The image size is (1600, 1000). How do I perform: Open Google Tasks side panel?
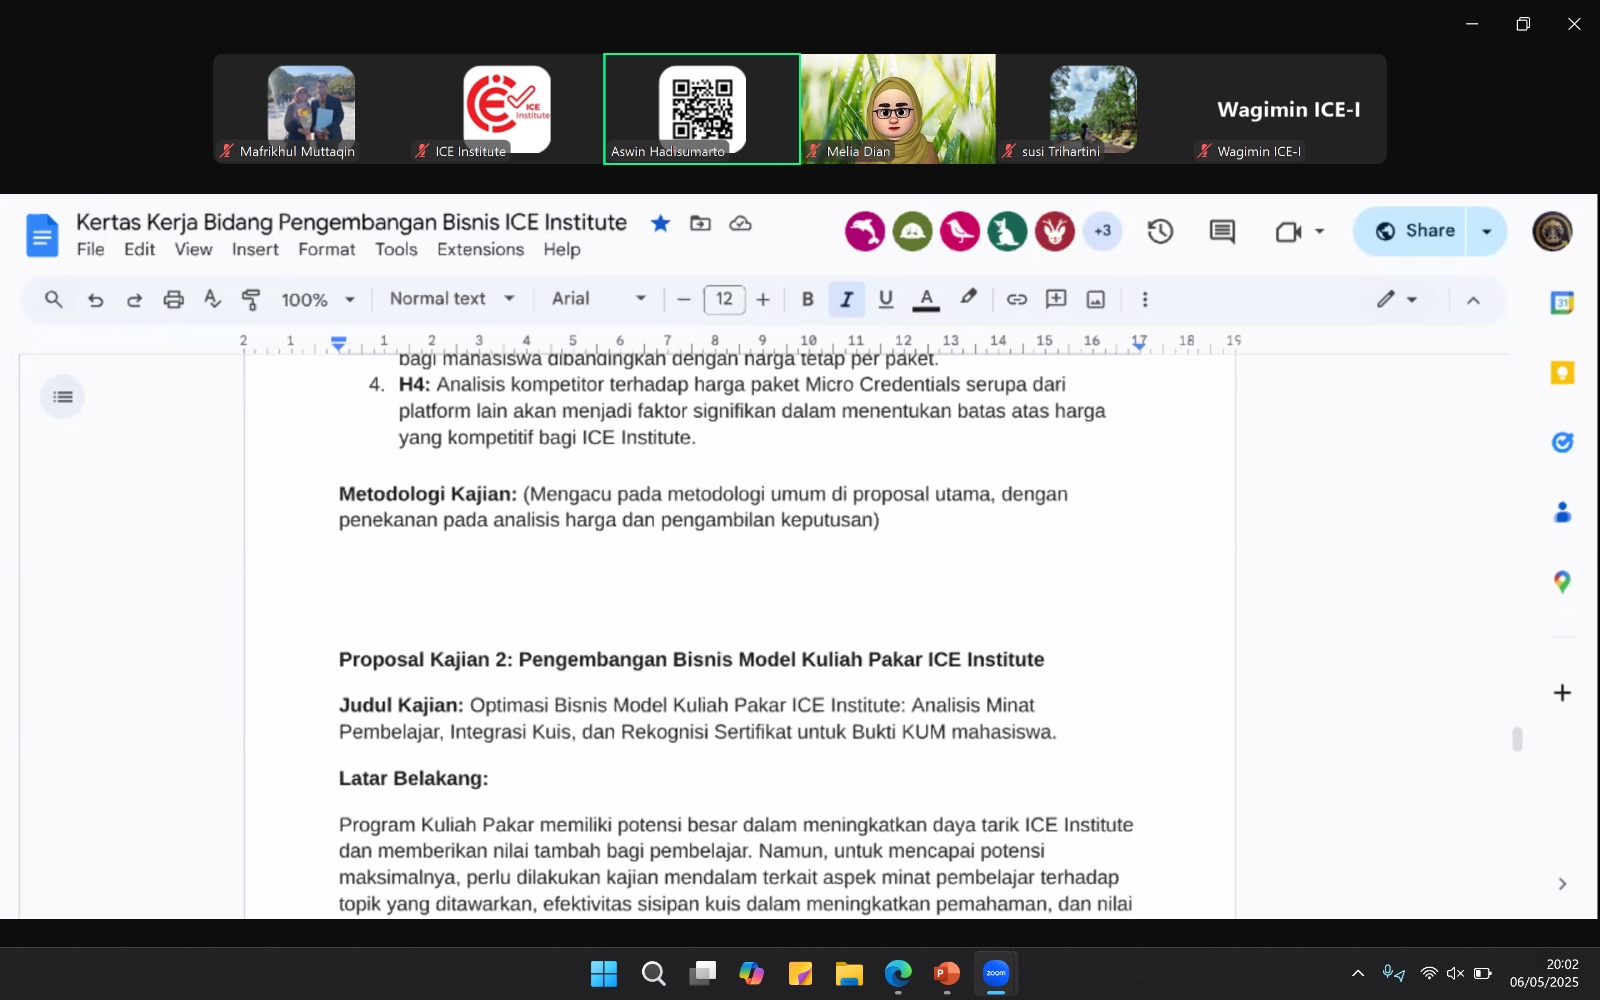tap(1562, 442)
